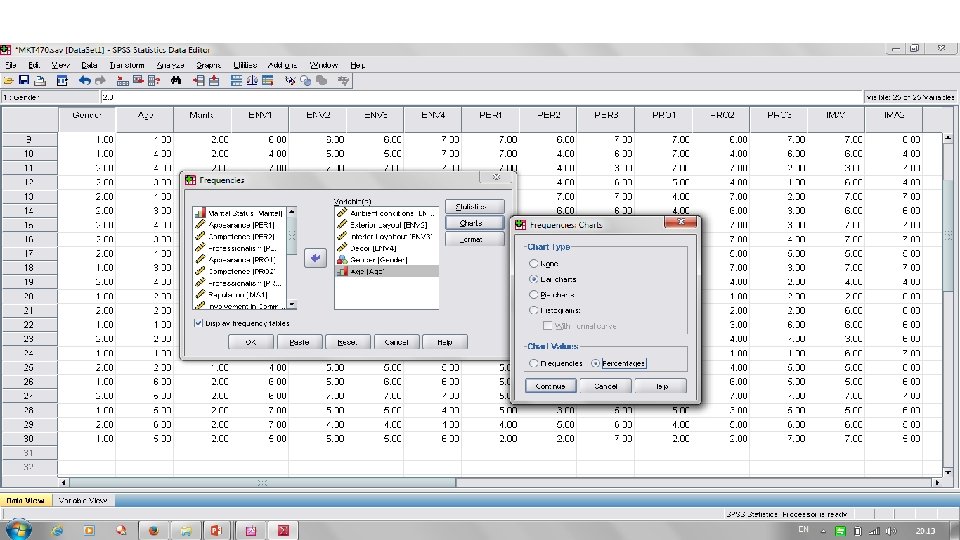Select the Pie charts radio button
960x540 pixels.
[x=534, y=295]
